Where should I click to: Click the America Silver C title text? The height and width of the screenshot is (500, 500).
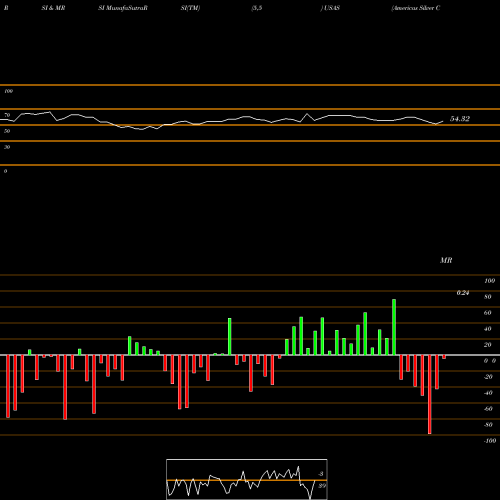coord(416,8)
